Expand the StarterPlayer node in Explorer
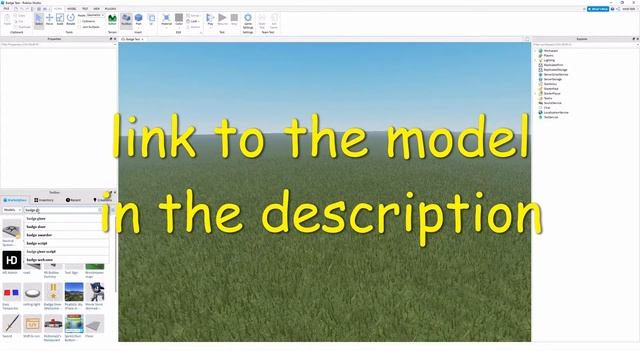 point(536,93)
